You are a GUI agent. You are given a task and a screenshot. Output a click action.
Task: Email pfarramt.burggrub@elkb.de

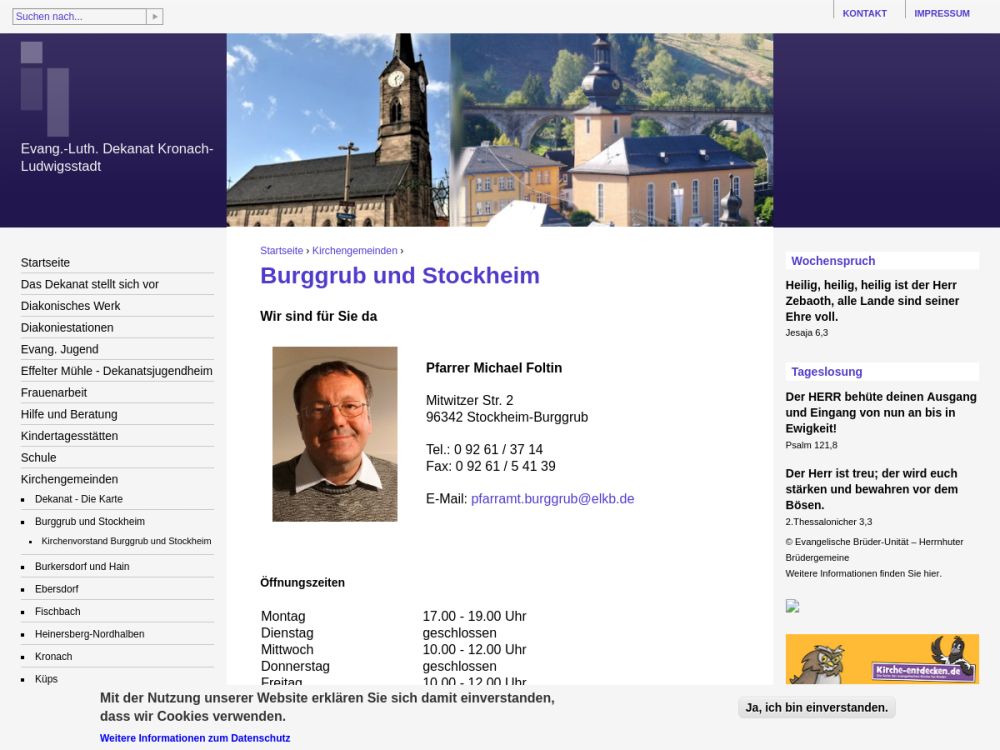point(552,498)
